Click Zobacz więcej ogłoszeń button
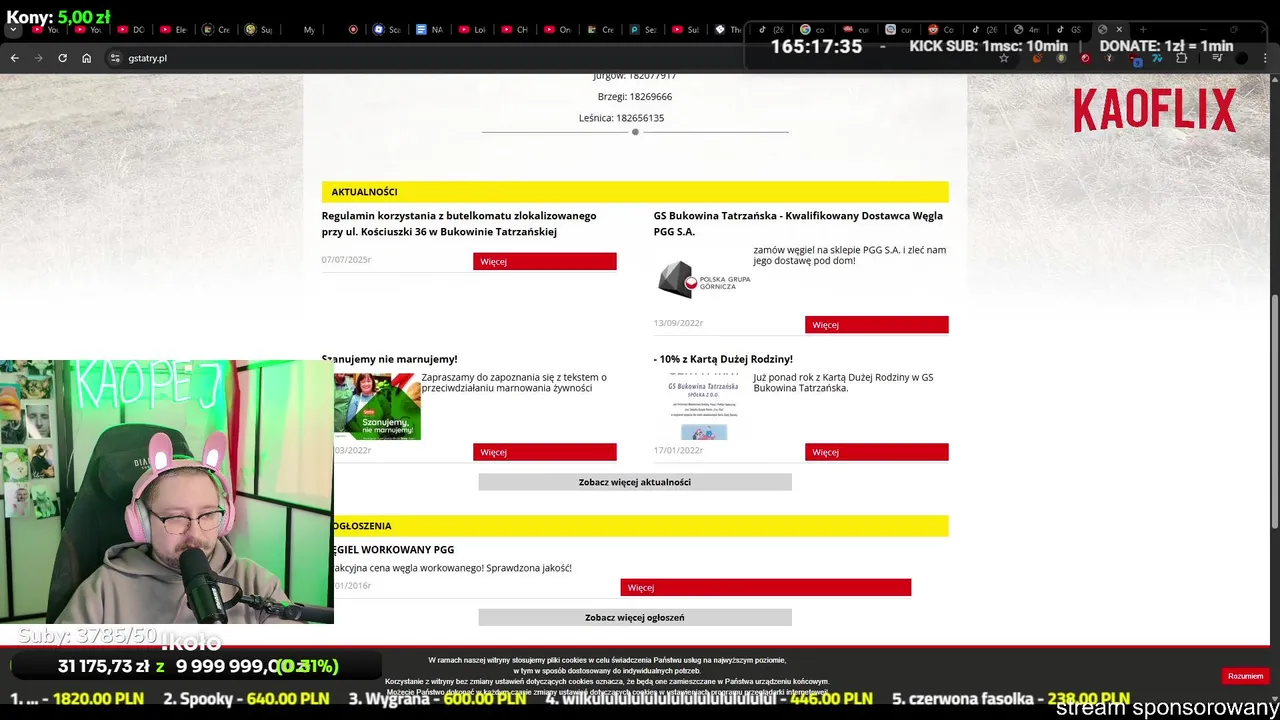Viewport: 1280px width, 720px height. [x=635, y=617]
